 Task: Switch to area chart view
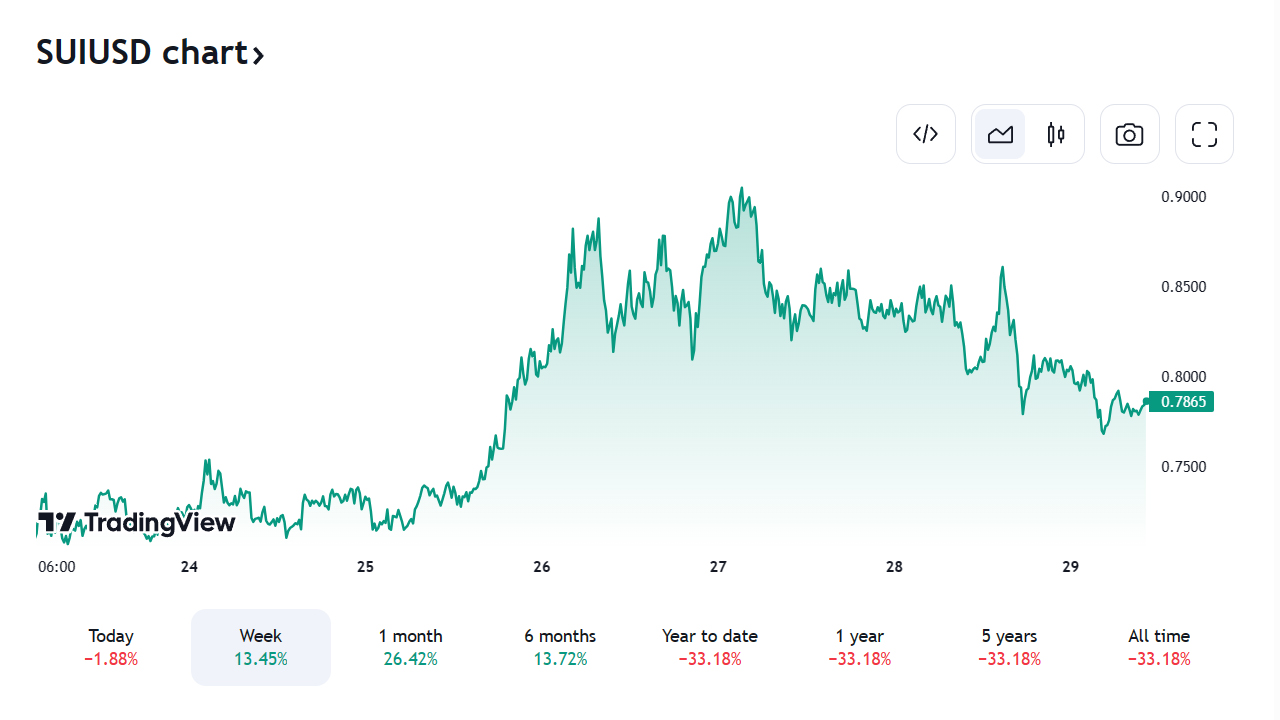coord(1000,134)
